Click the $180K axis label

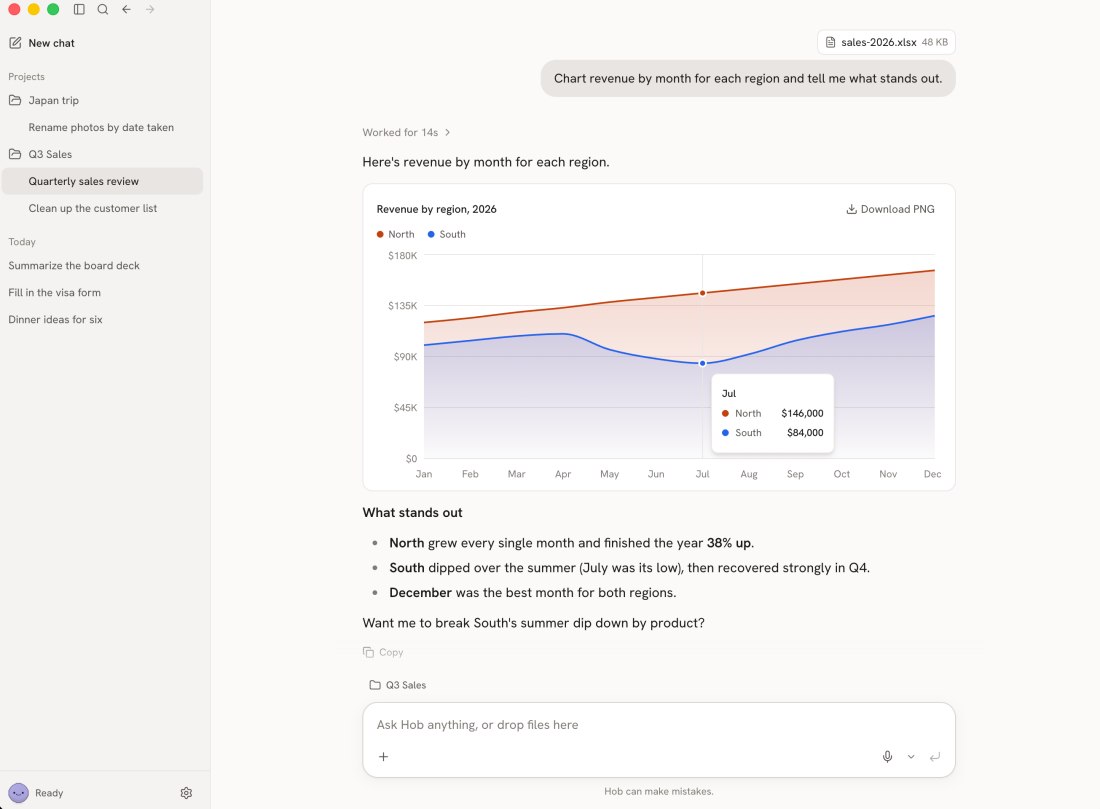coord(403,255)
